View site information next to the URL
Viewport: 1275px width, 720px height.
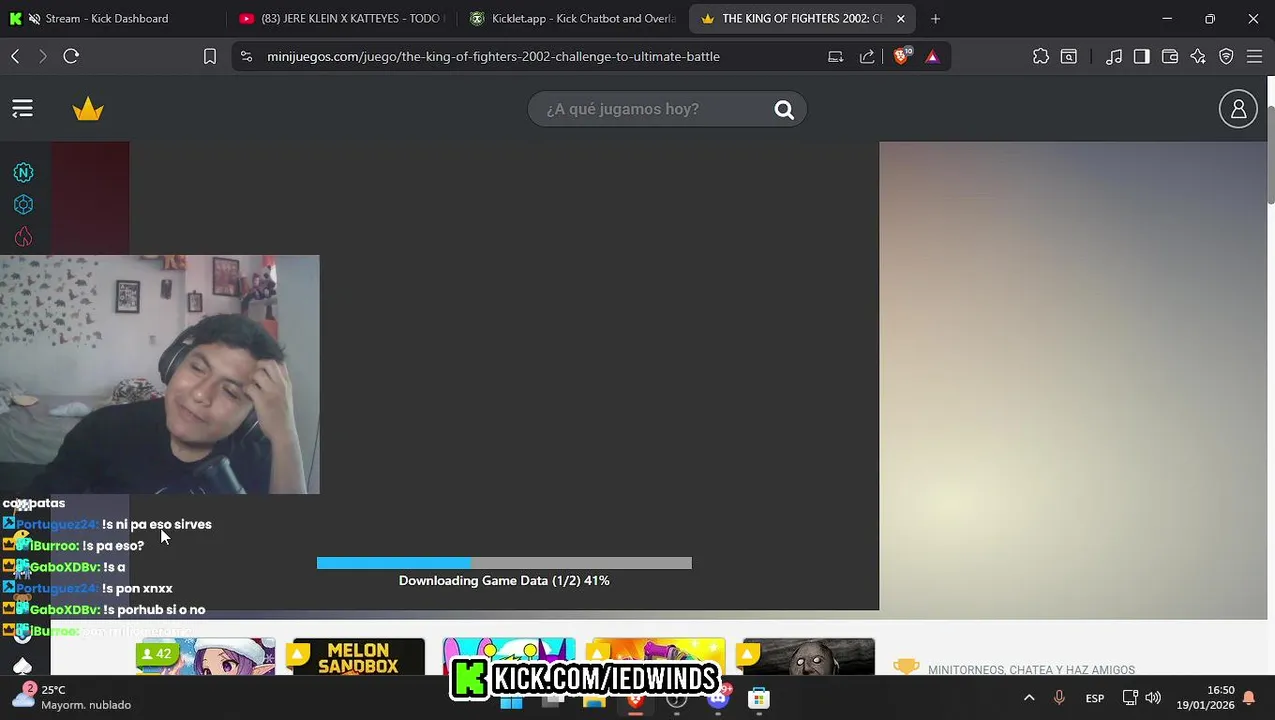coord(246,56)
